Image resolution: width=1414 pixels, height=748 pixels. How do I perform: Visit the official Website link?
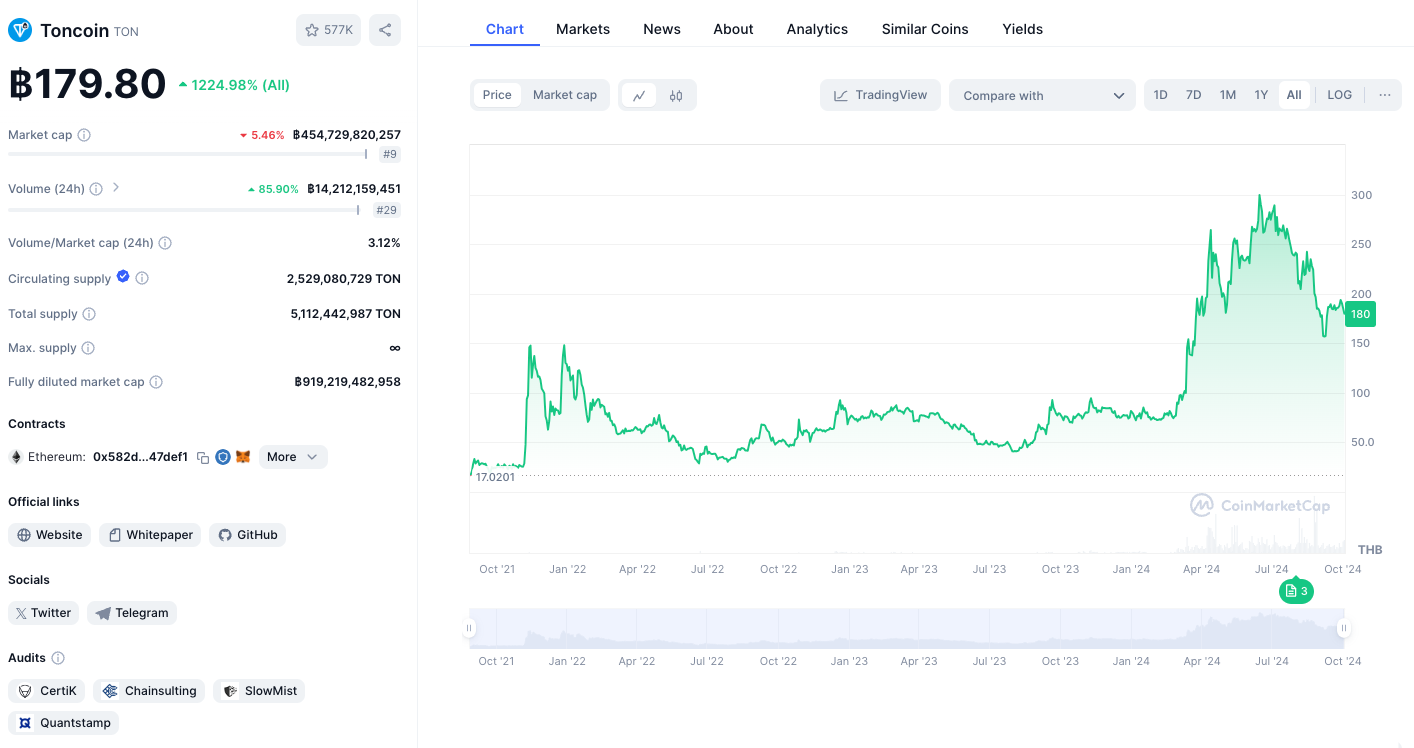tap(50, 535)
